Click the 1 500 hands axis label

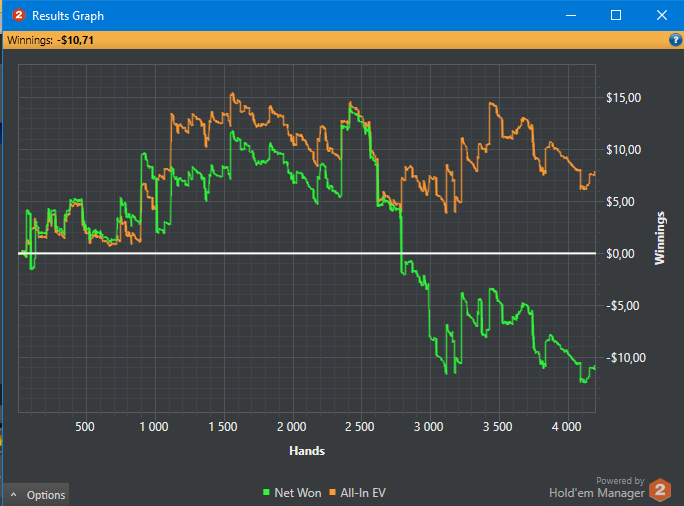222,427
